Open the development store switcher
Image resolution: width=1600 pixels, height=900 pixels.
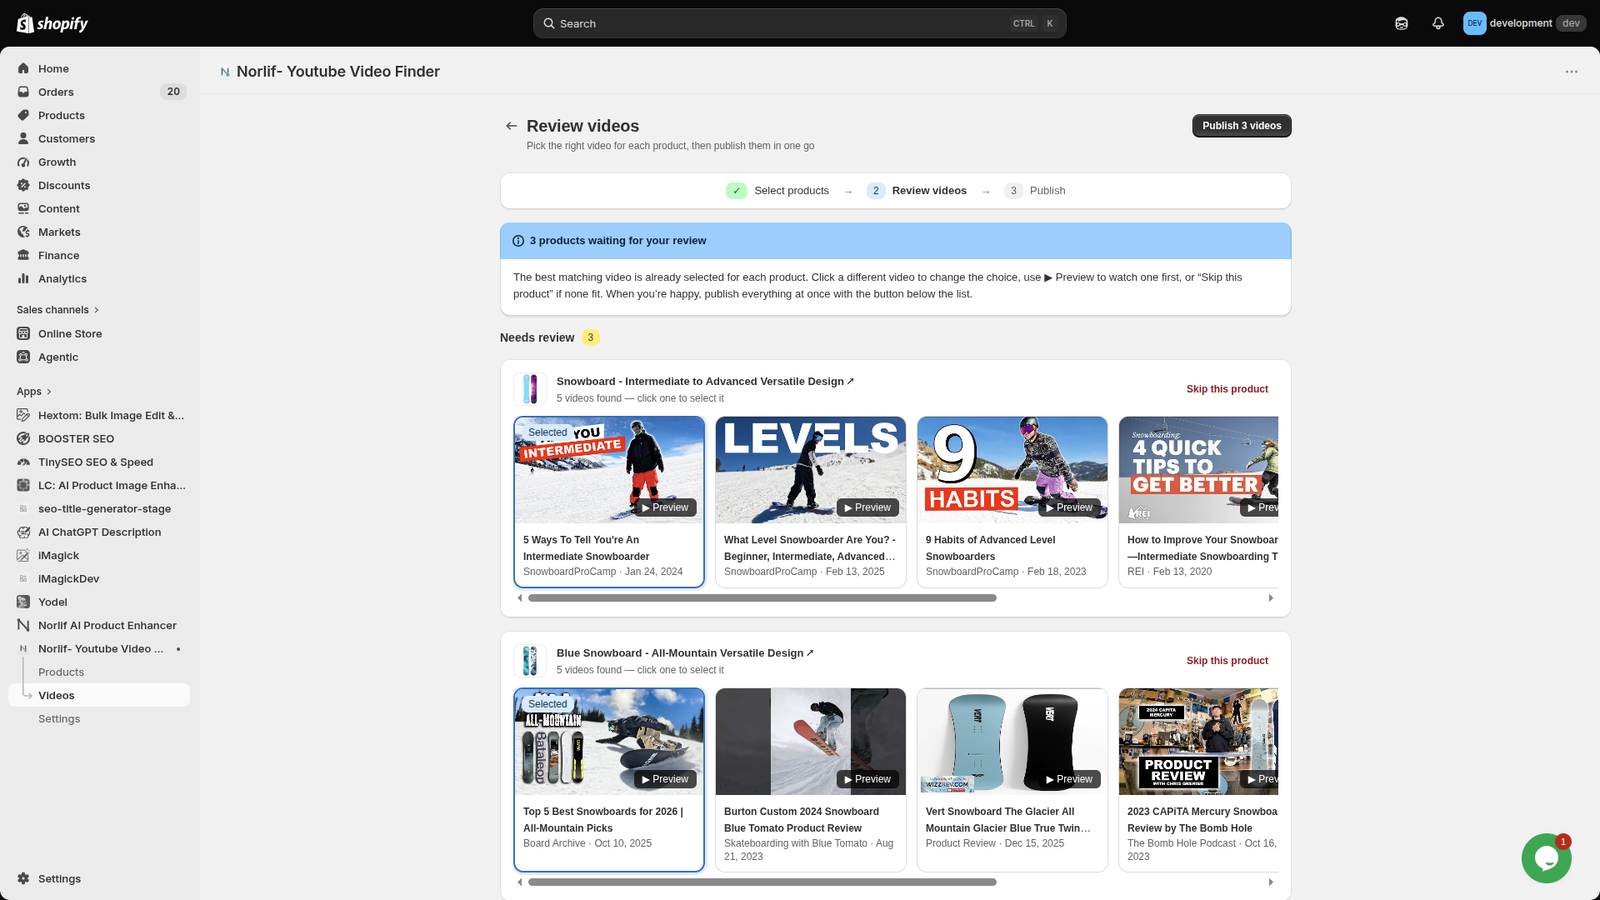(1524, 23)
